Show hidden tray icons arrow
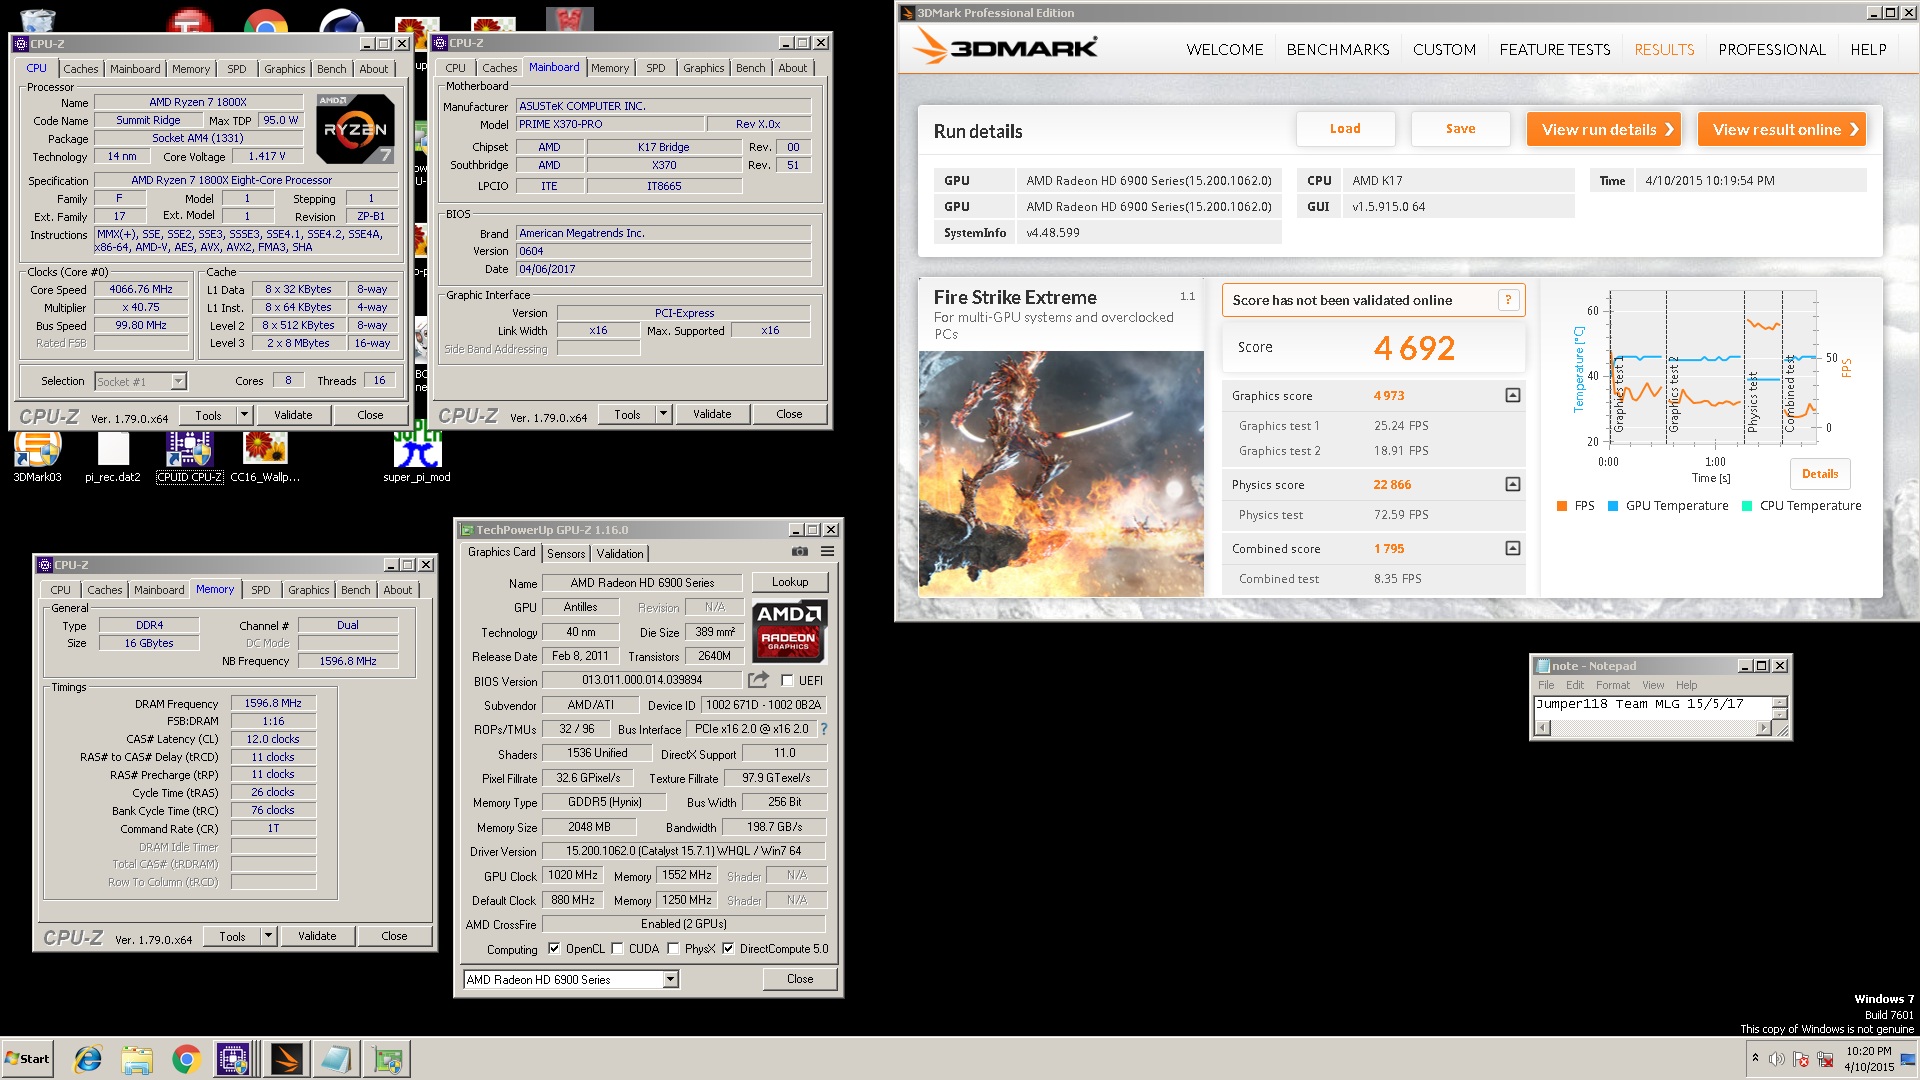Screen dimensions: 1920x1080 tap(1755, 1058)
